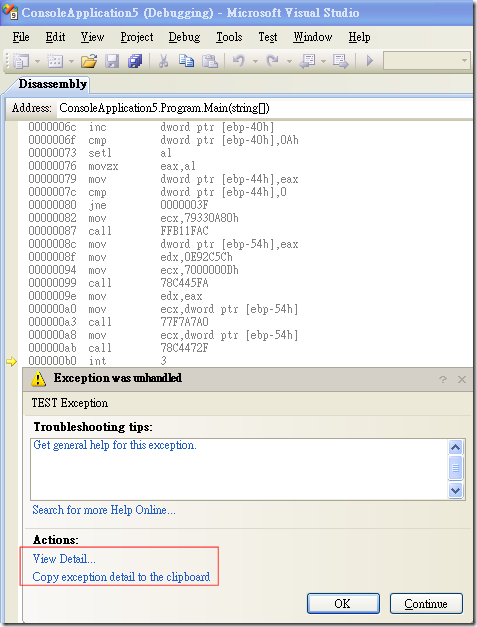Click the Add New Item toolbar icon
477x627 pixels.
pyautogui.click(x=55, y=61)
